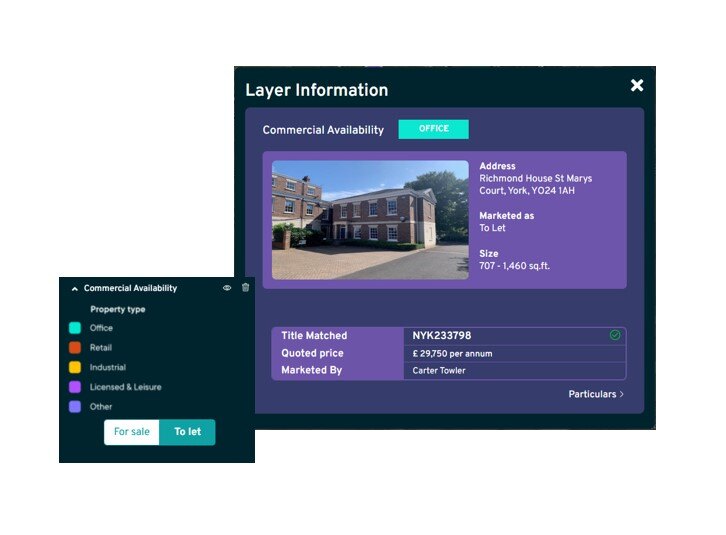726x535 pixels.
Task: Click the Office color swatch
Action: 75,328
